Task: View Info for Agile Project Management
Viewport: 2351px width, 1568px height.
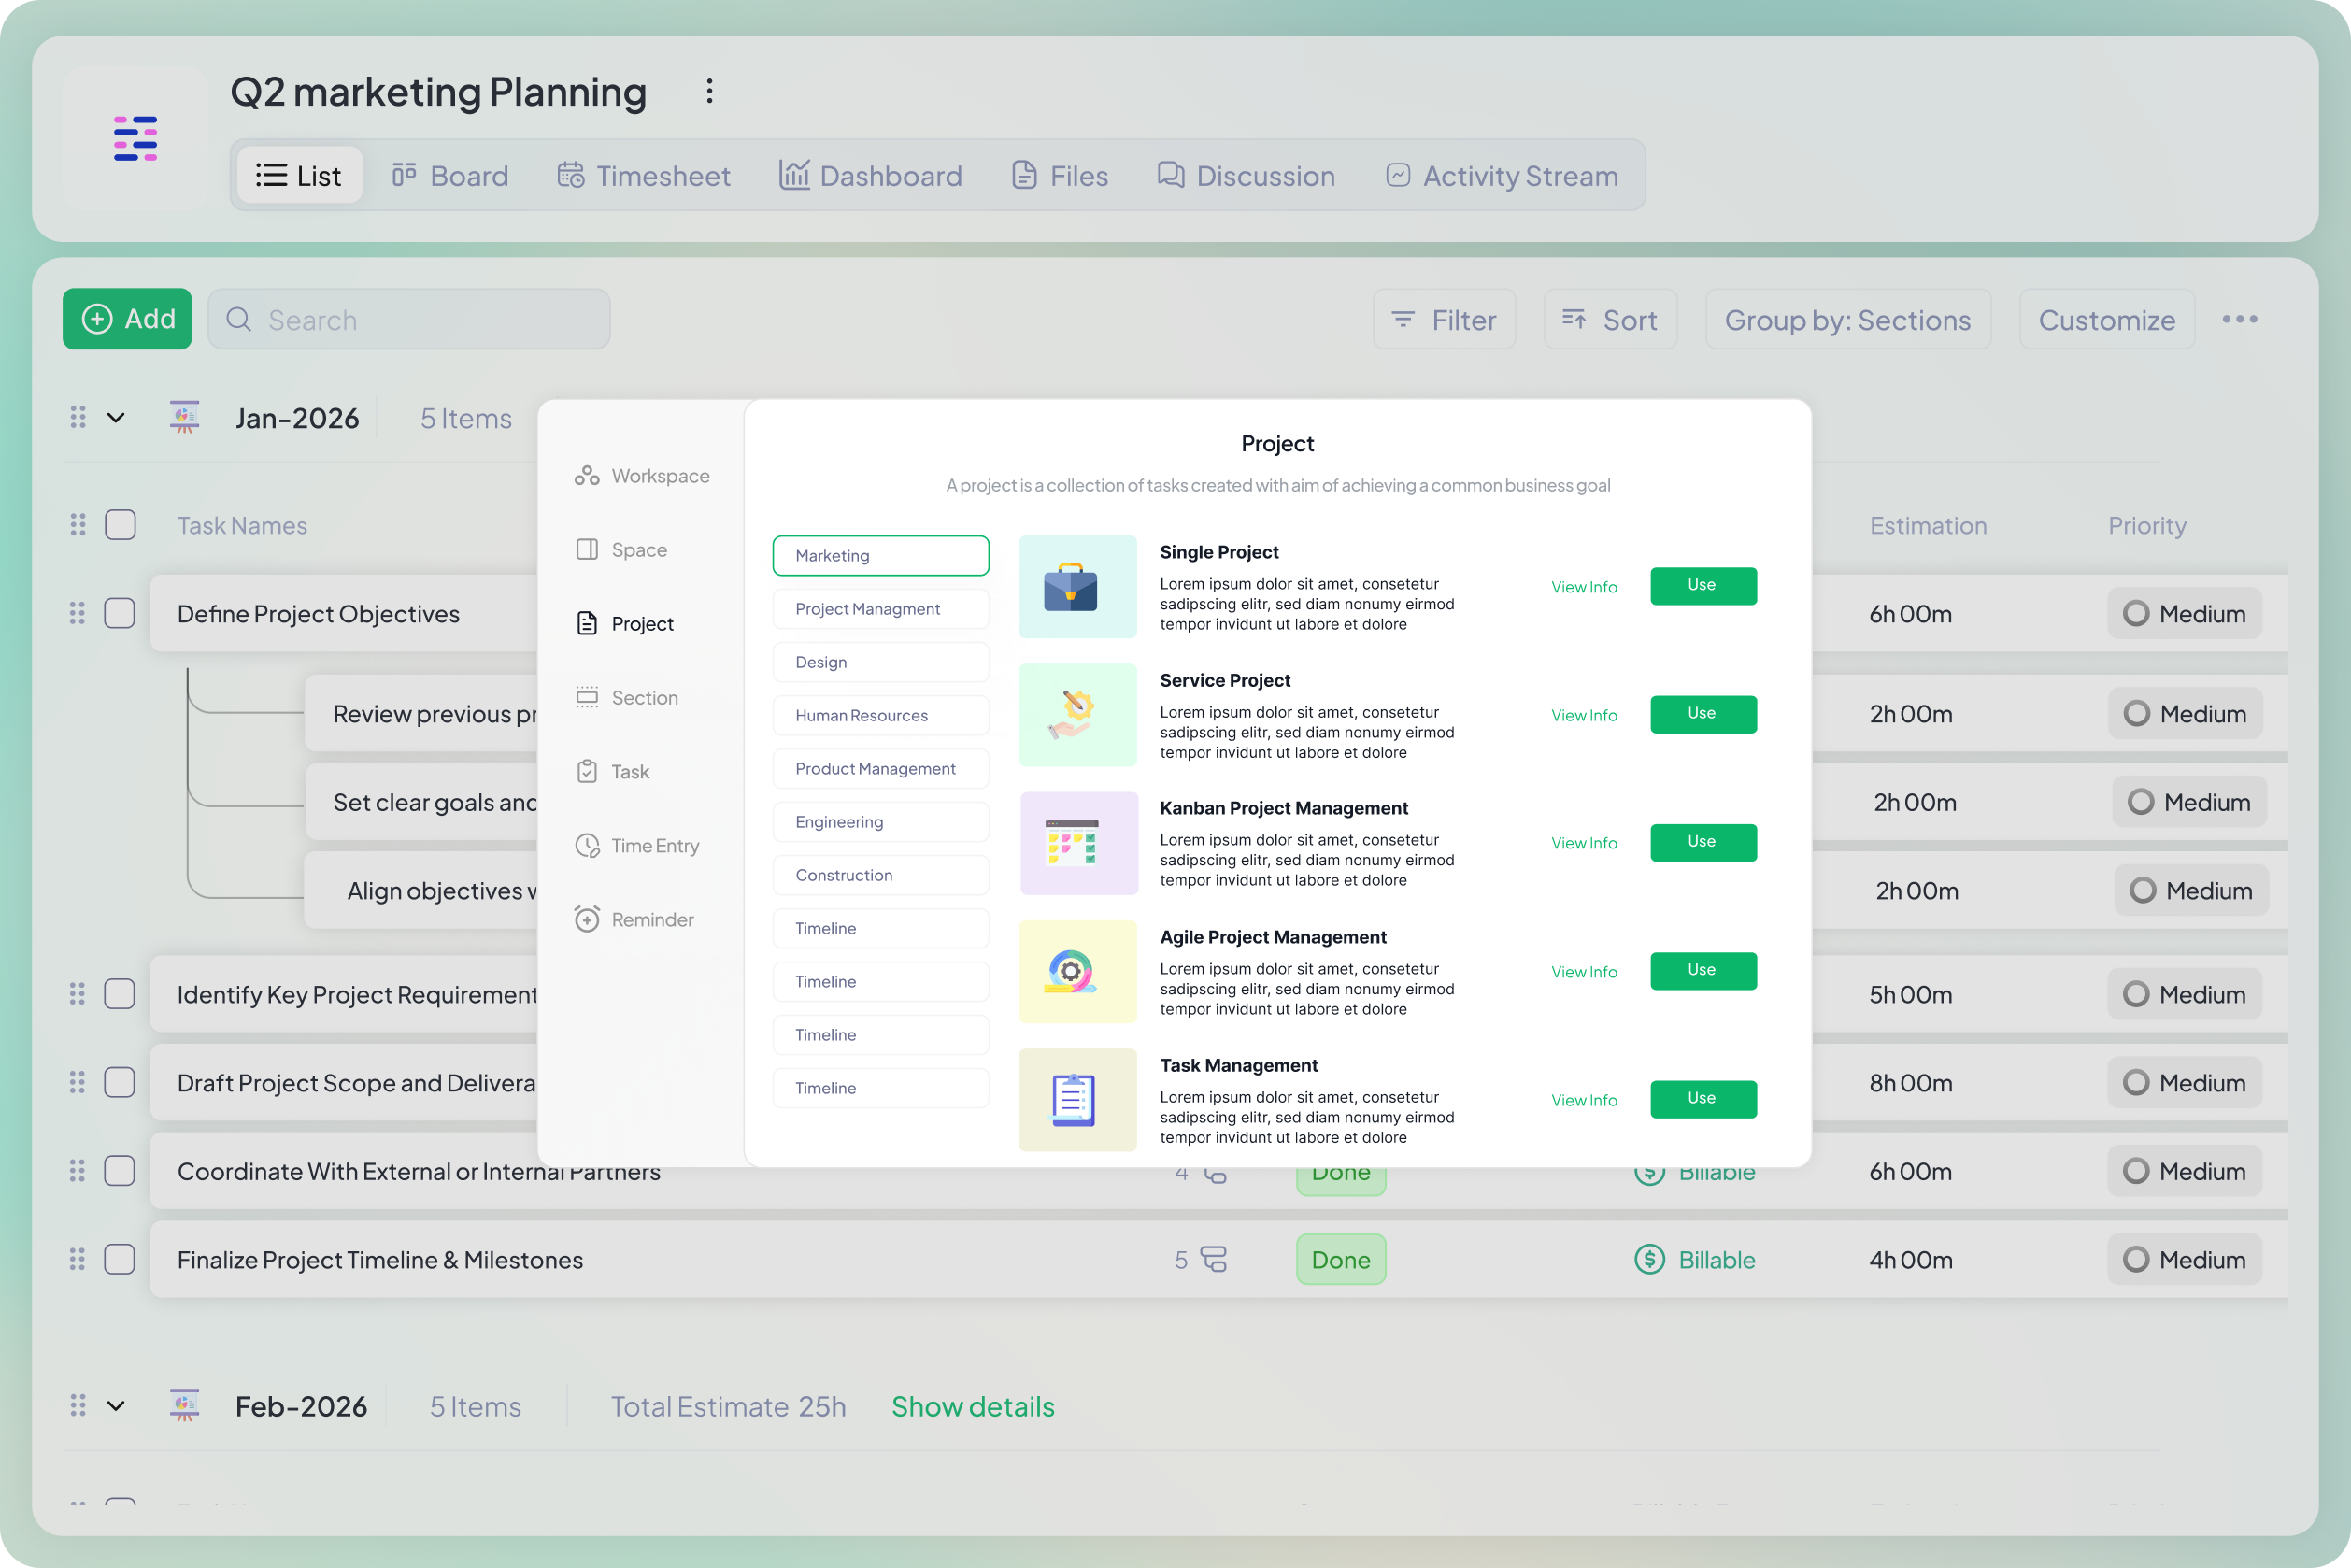Action: [x=1583, y=972]
